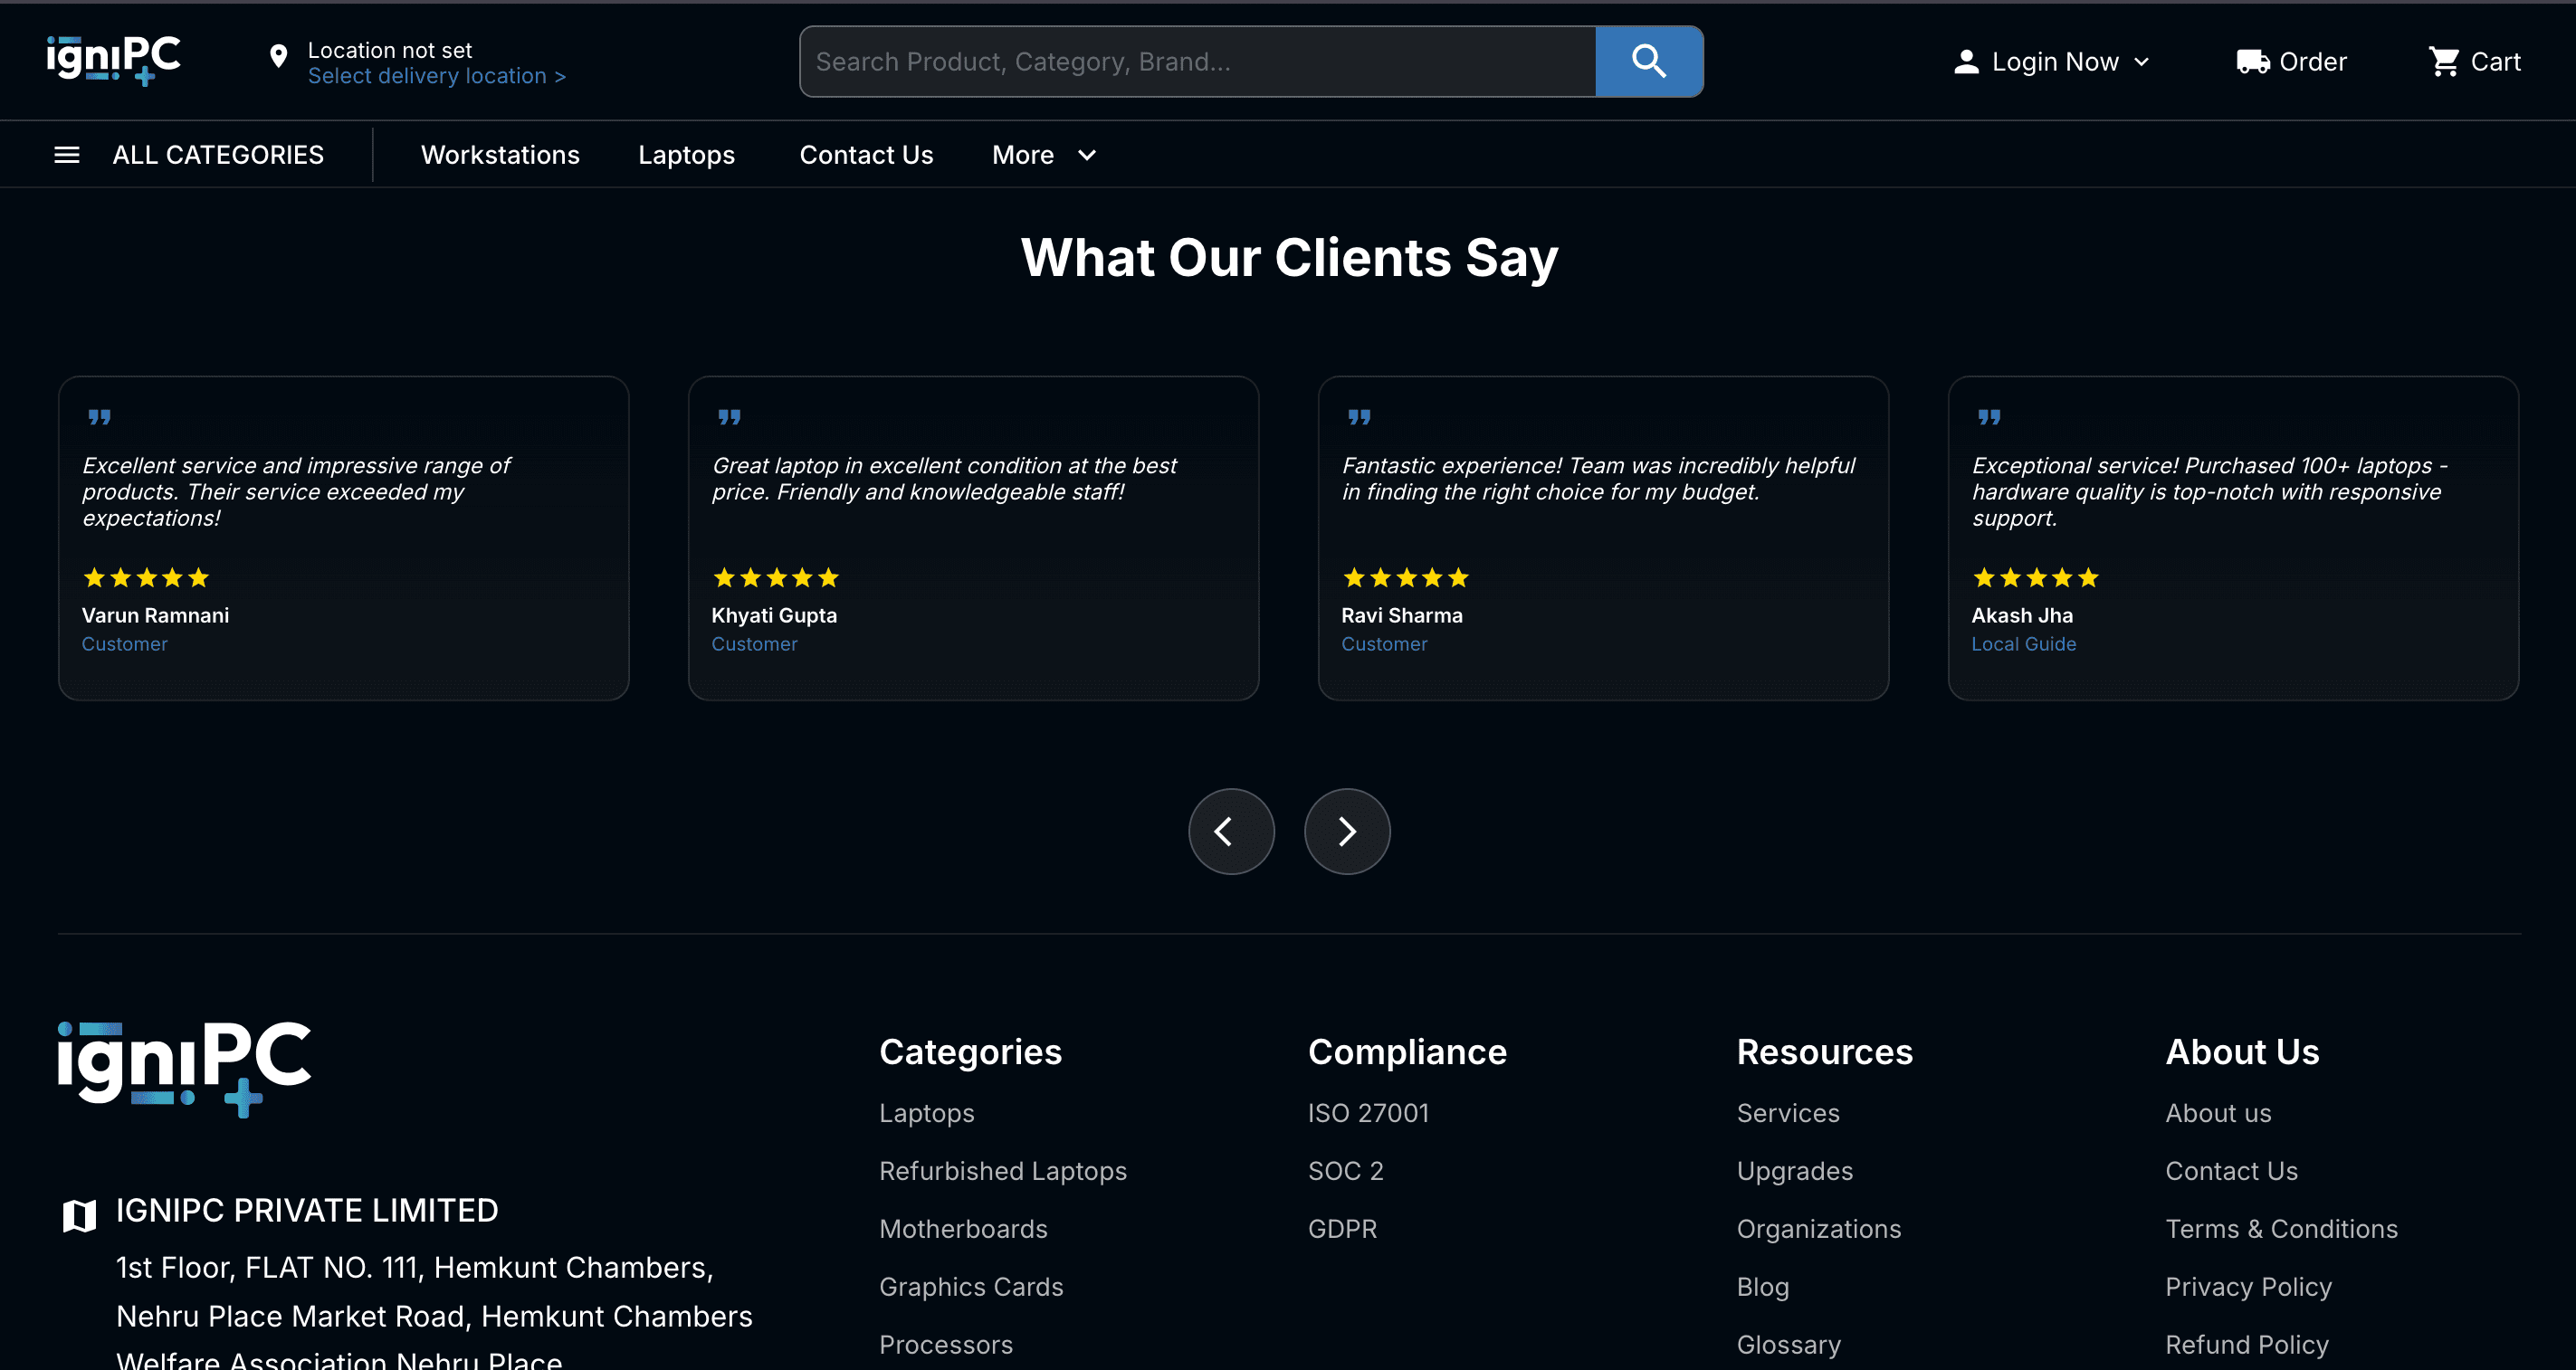Open Contact Us in the navigation bar

pyautogui.click(x=866, y=155)
